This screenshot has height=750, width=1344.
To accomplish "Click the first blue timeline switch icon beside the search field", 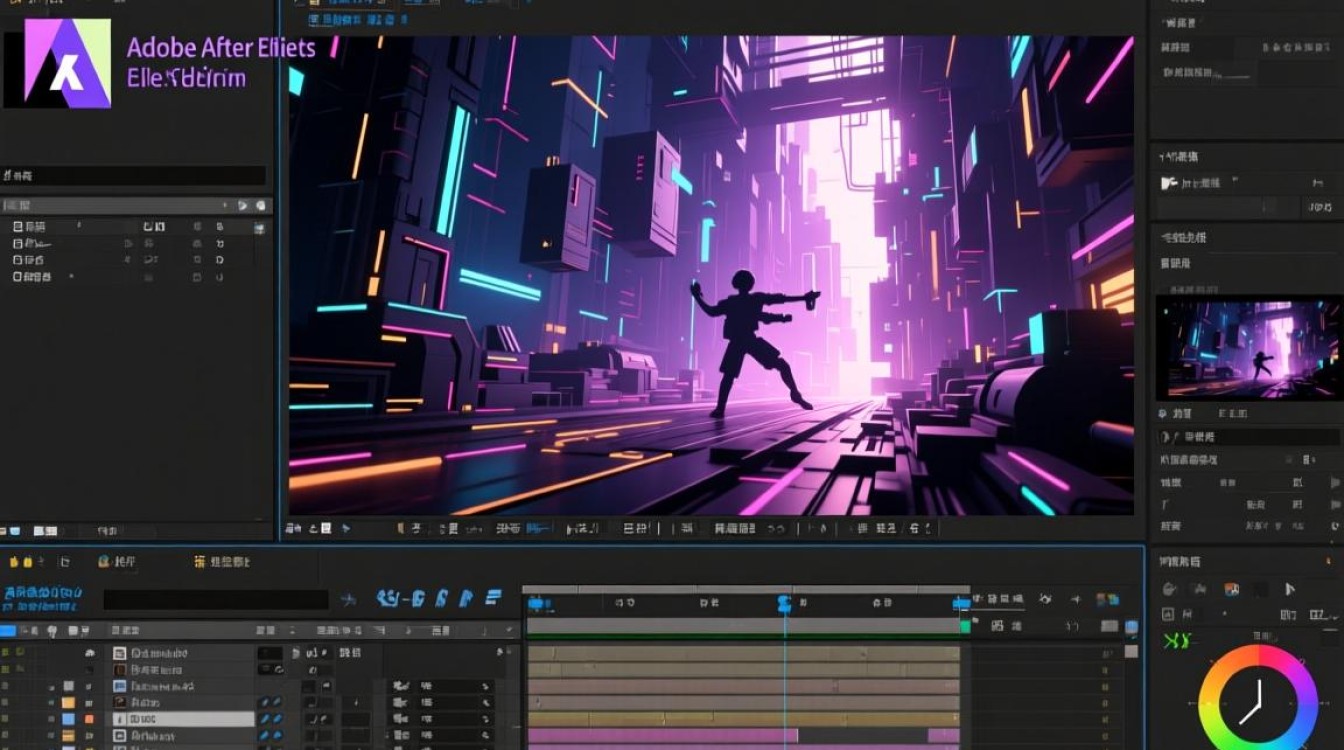I will [x=389, y=599].
